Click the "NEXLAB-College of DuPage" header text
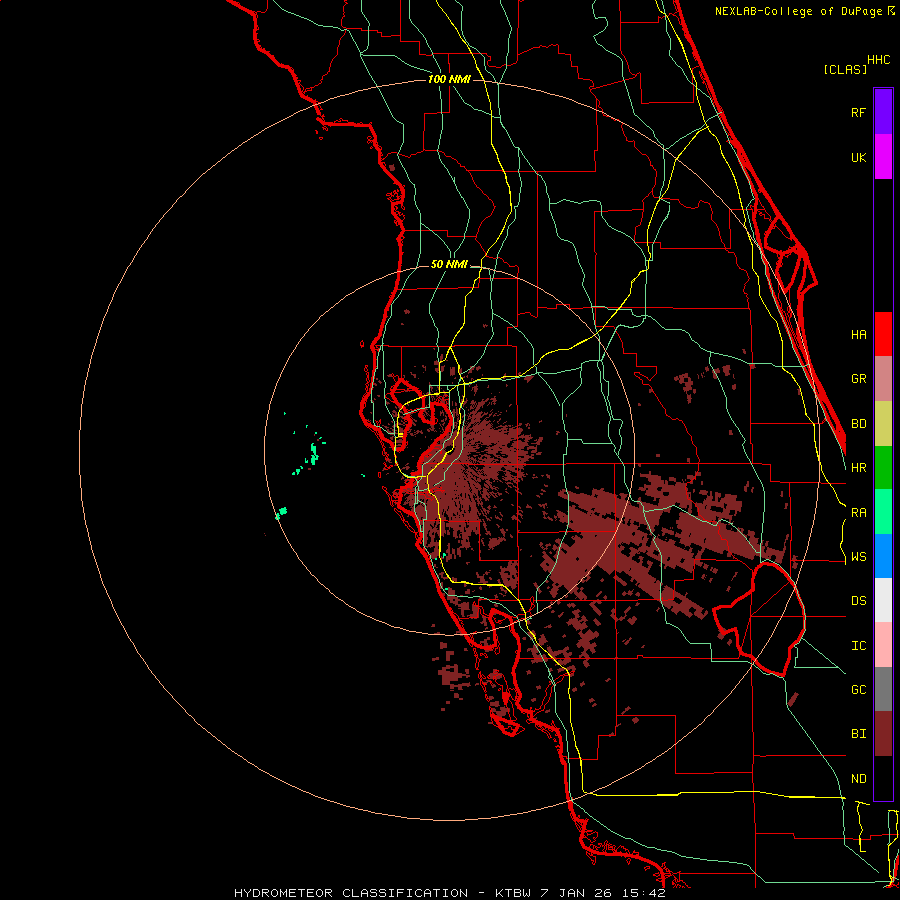This screenshot has height=900, width=900. point(799,11)
